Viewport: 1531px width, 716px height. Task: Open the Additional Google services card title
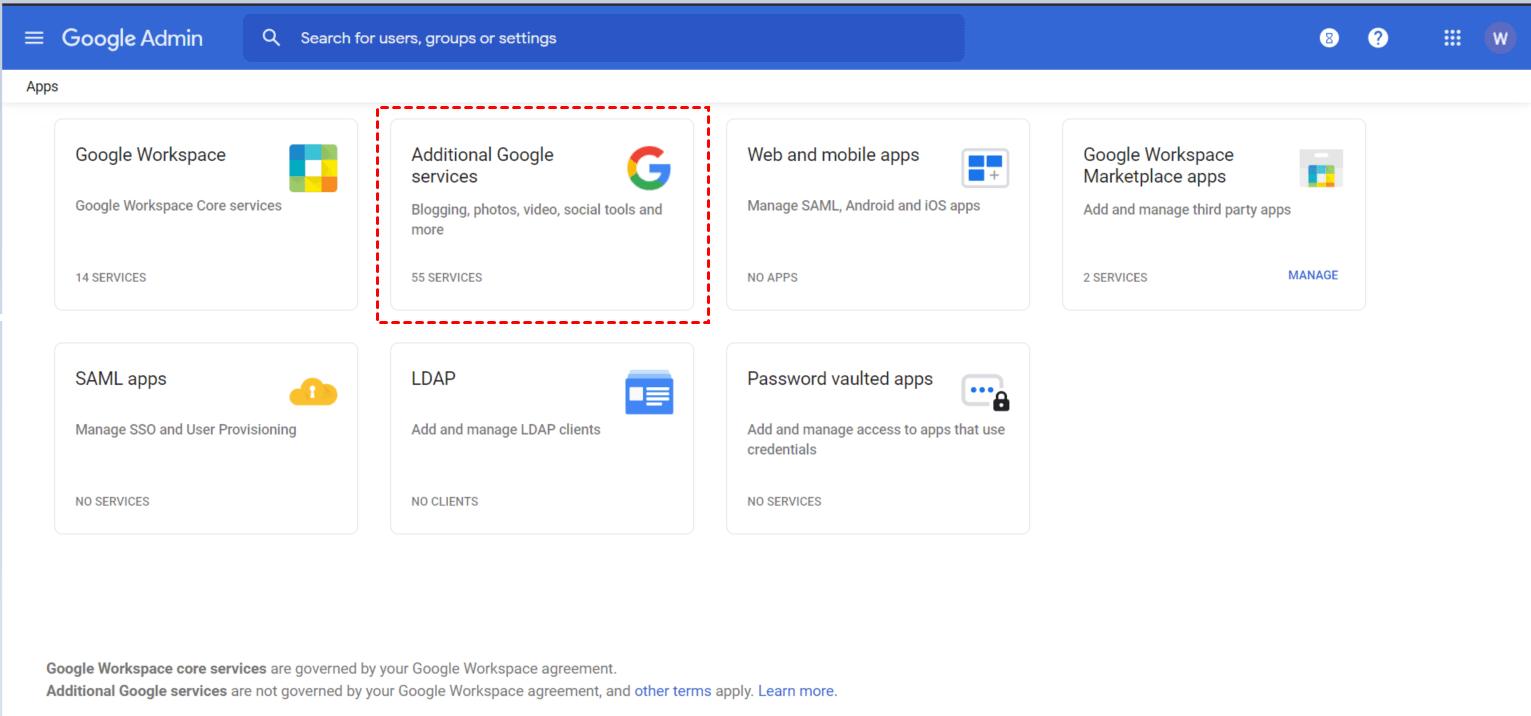[482, 165]
